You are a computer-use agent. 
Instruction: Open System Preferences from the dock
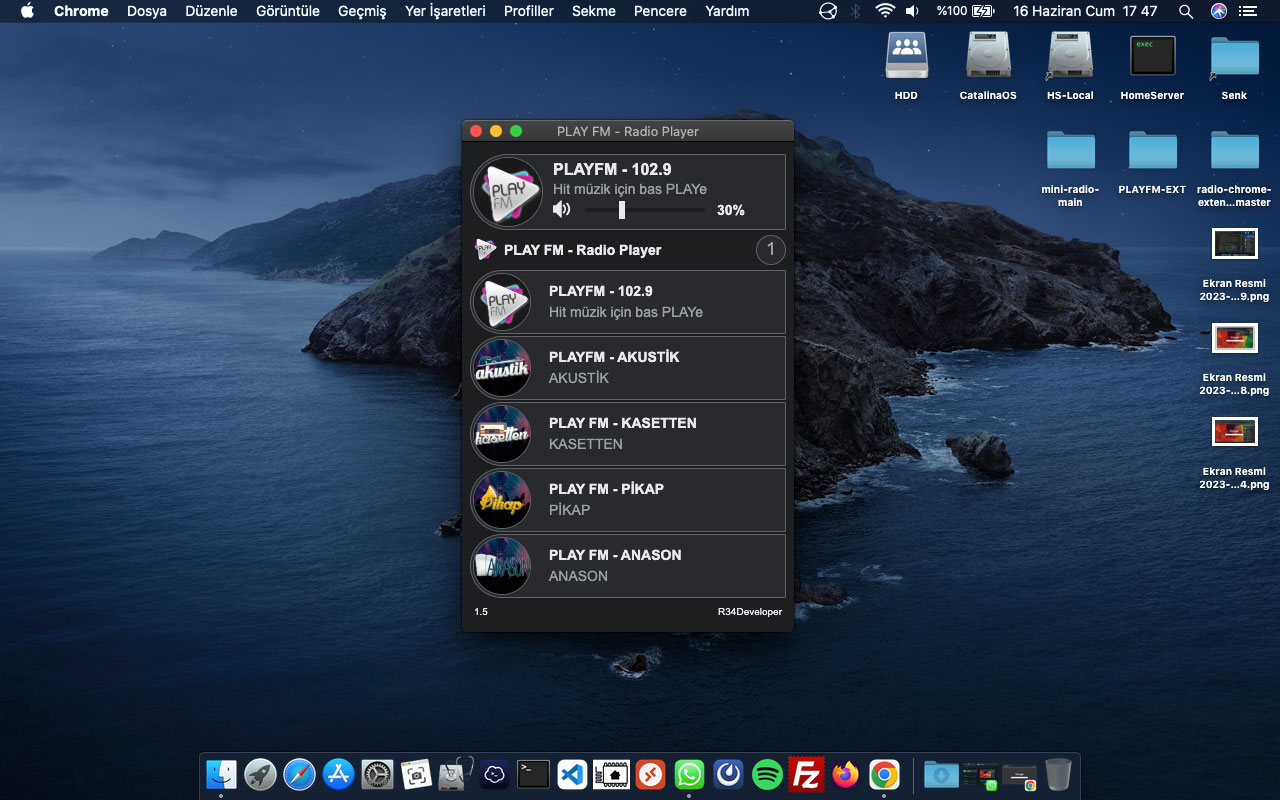click(x=377, y=774)
